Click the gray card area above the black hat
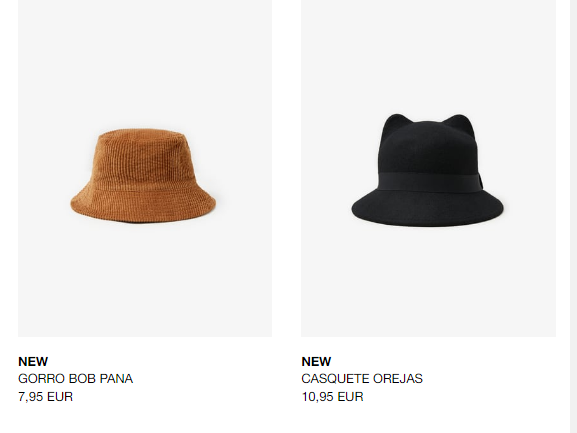The height and width of the screenshot is (433, 577). (428, 55)
